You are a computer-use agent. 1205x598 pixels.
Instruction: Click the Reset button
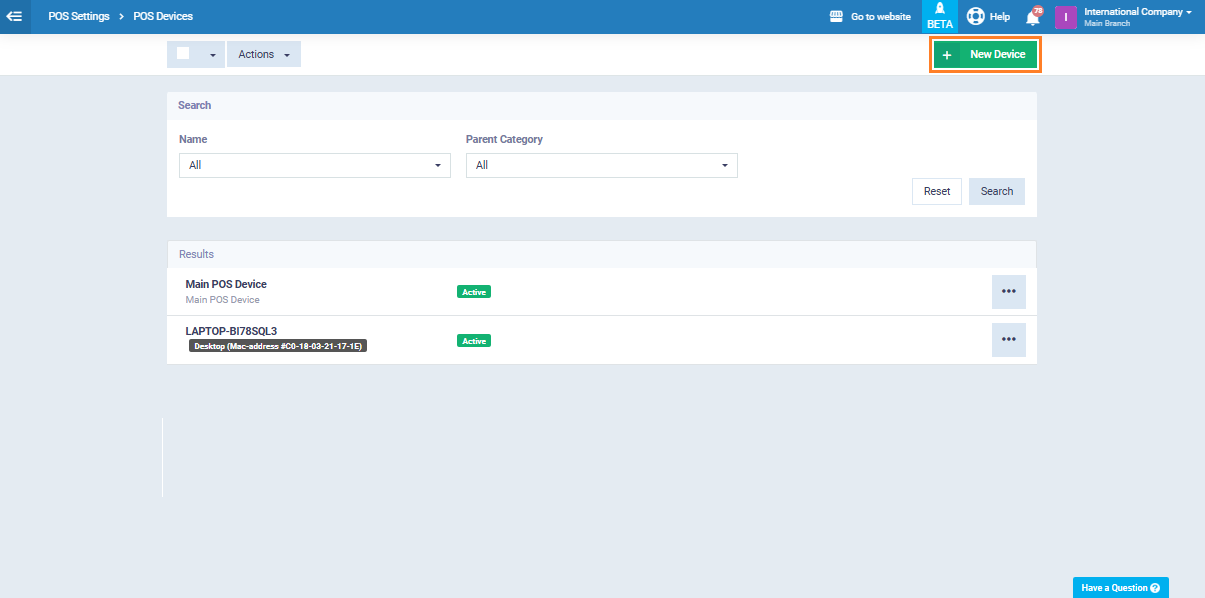[936, 191]
